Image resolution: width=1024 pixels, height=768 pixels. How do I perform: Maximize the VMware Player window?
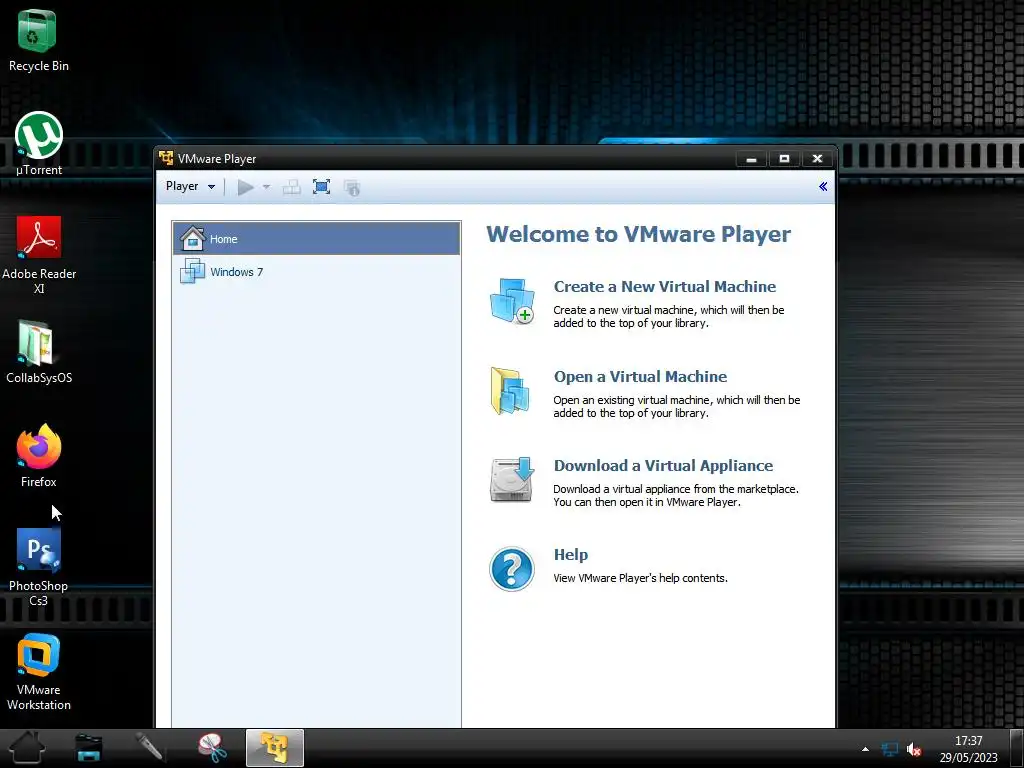784,159
